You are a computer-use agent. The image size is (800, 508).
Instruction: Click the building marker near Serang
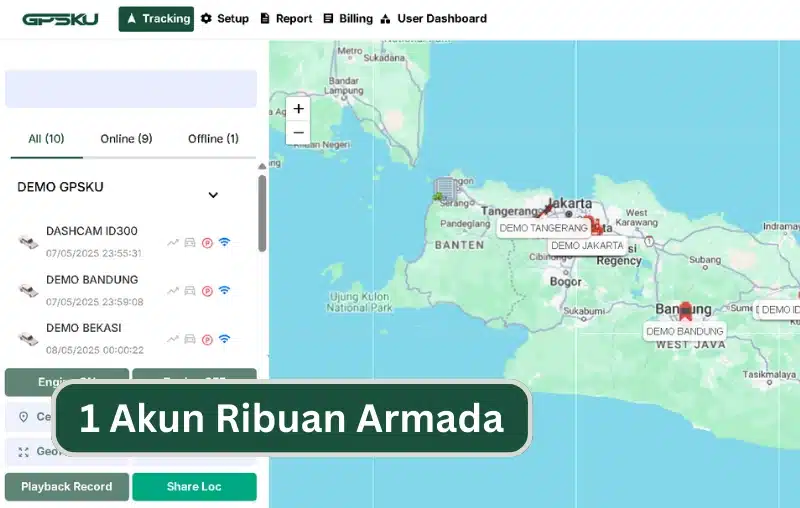445,189
